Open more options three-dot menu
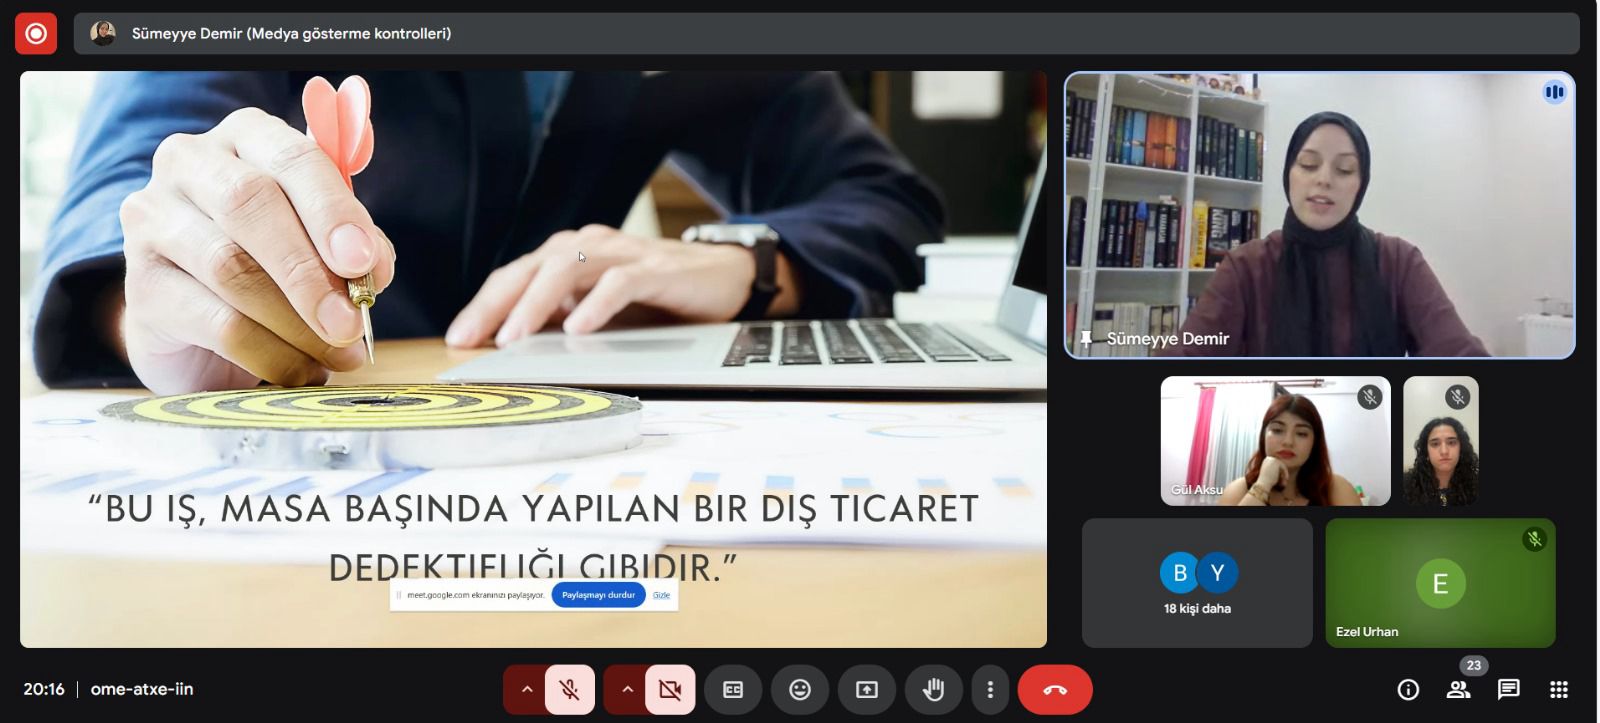The image size is (1600, 723). point(990,690)
